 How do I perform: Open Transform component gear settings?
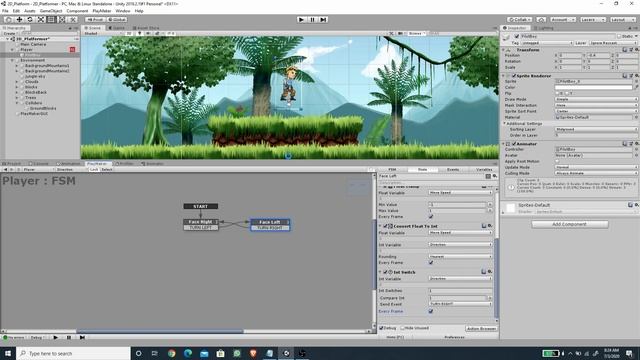[636, 50]
